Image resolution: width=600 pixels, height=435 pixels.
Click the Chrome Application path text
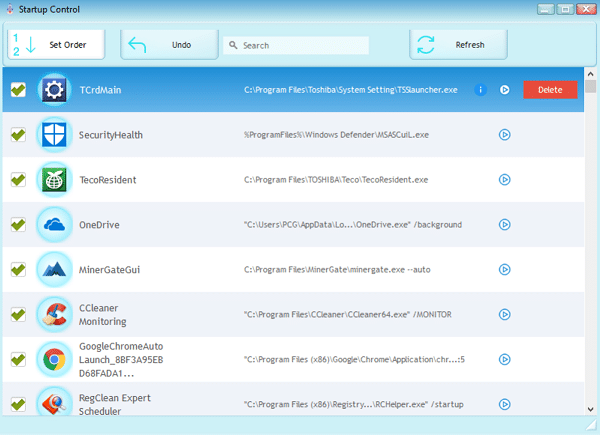(x=354, y=360)
